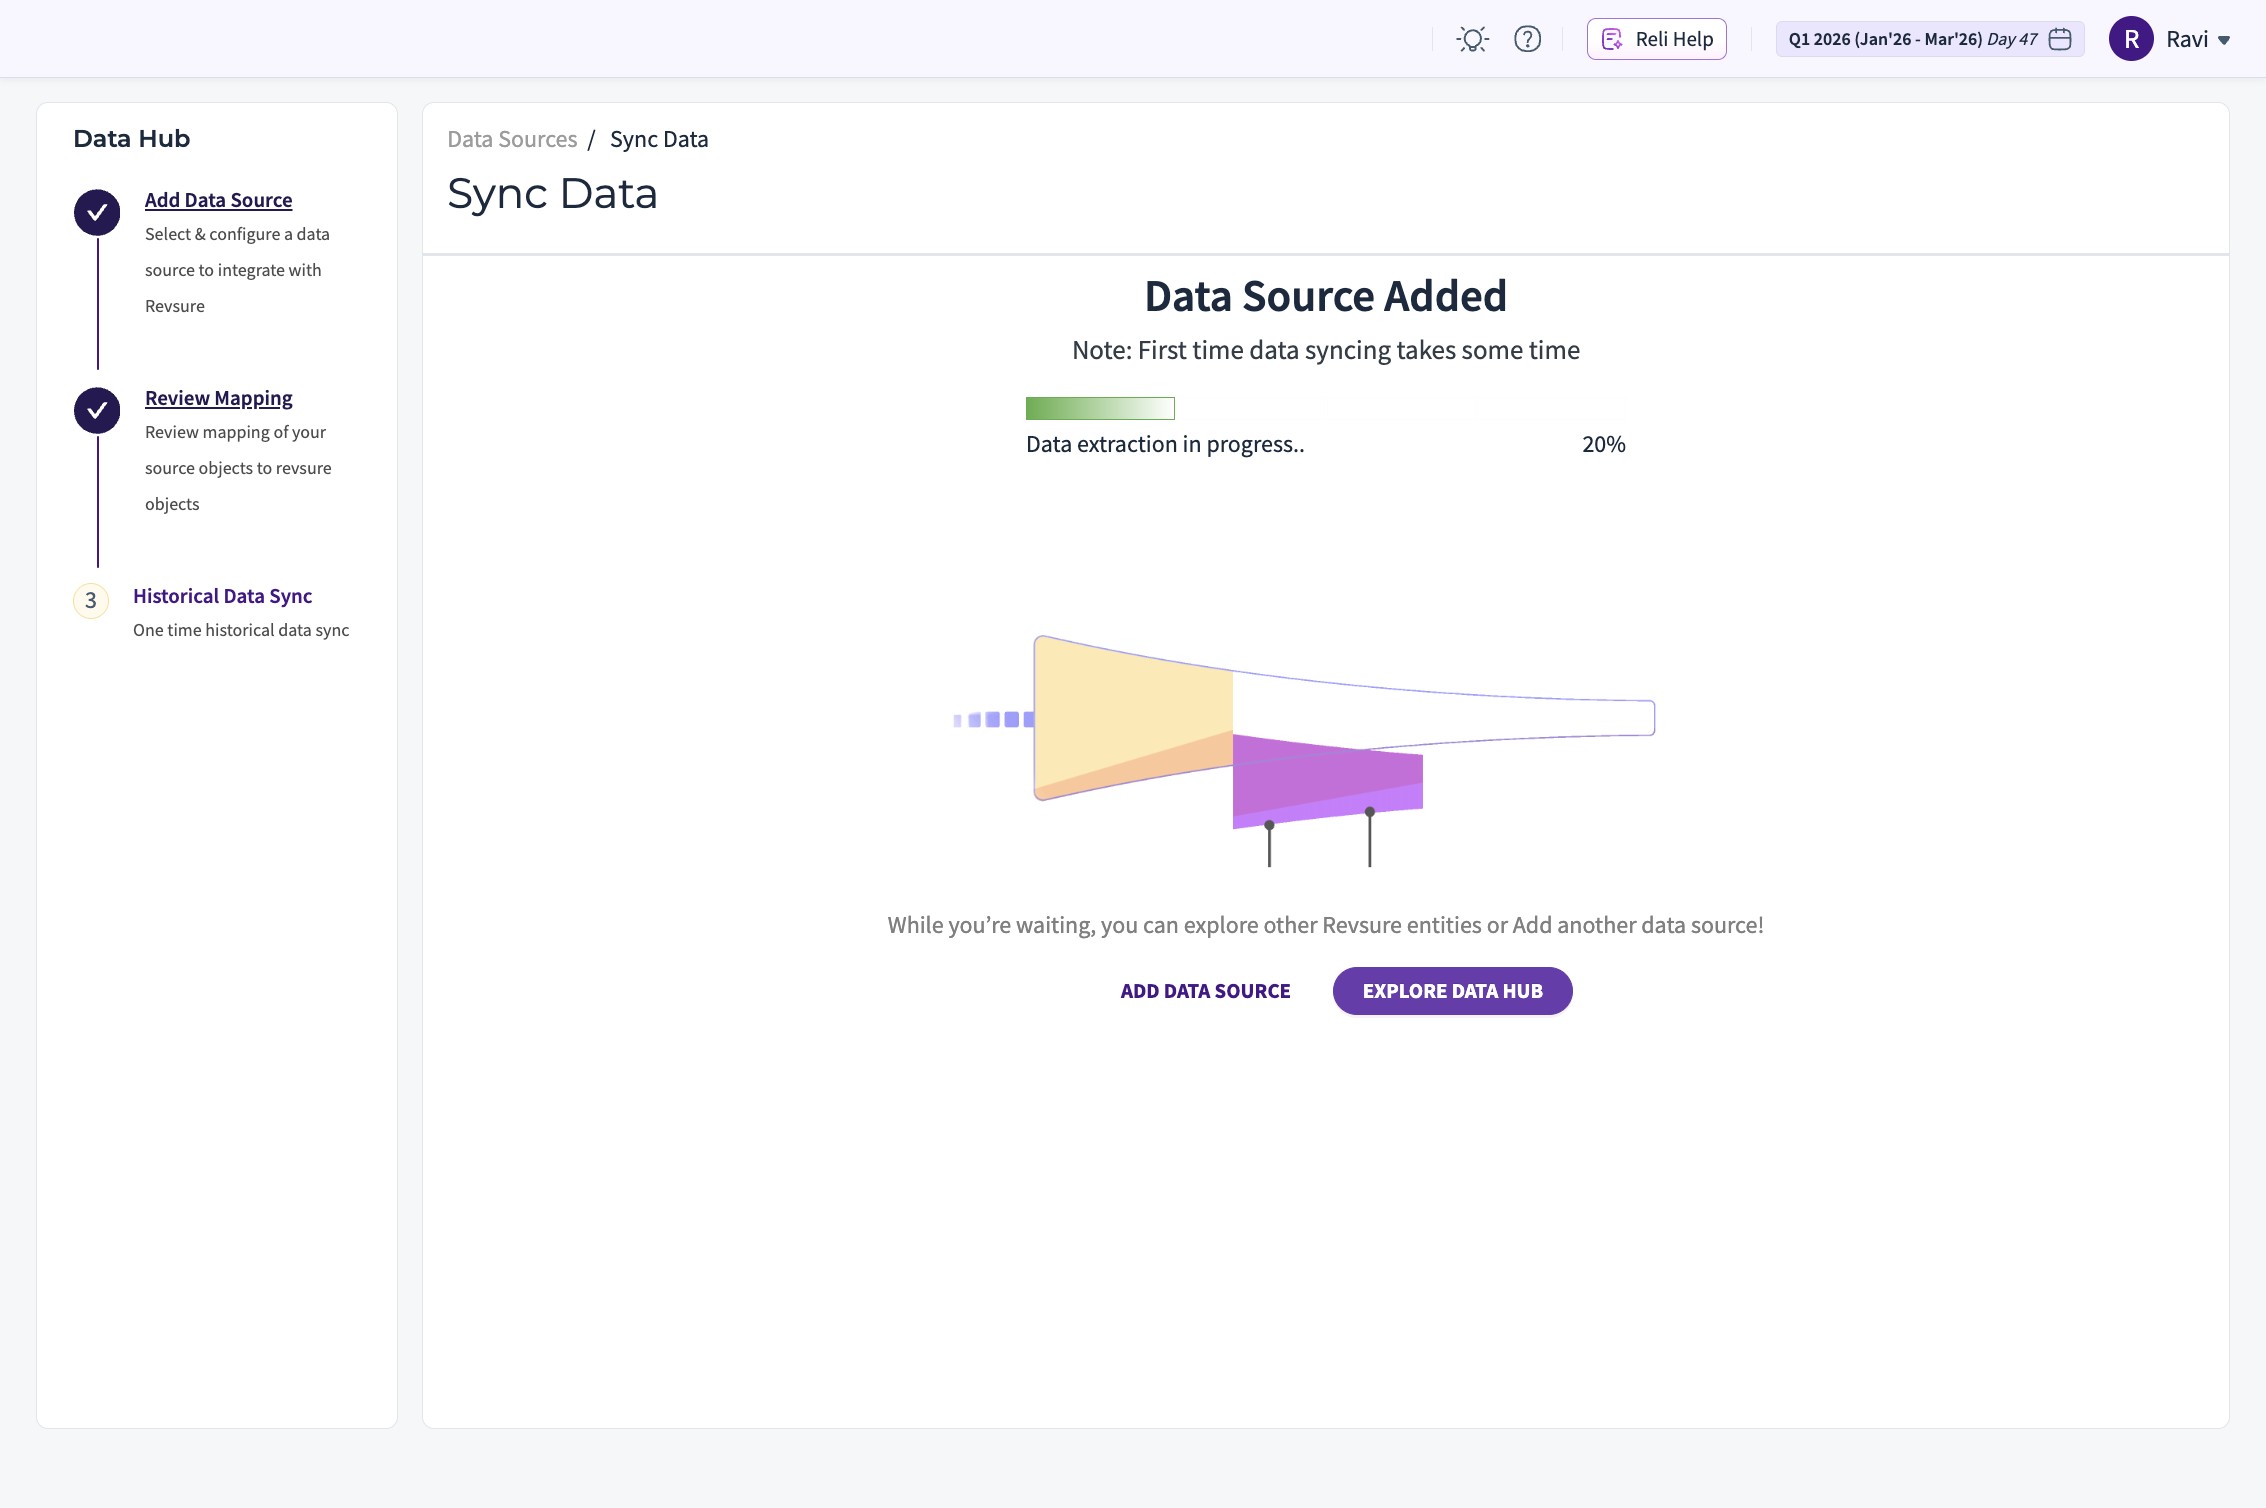Click the green data extraction progress bar
Image resolution: width=2266 pixels, height=1508 pixels.
(1100, 408)
